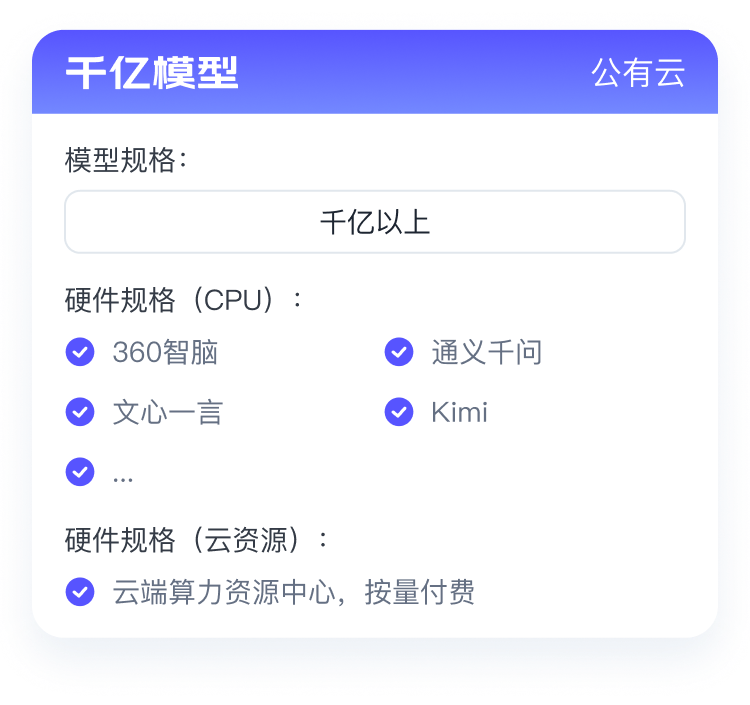Select the 公有云 label in header

coord(639,73)
